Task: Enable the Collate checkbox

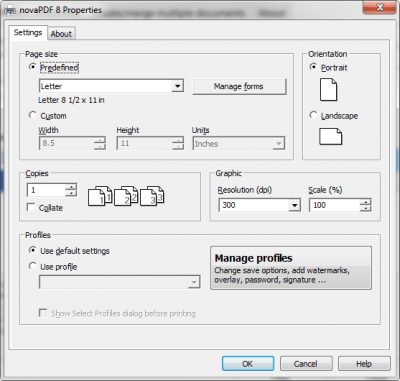Action: [x=31, y=207]
